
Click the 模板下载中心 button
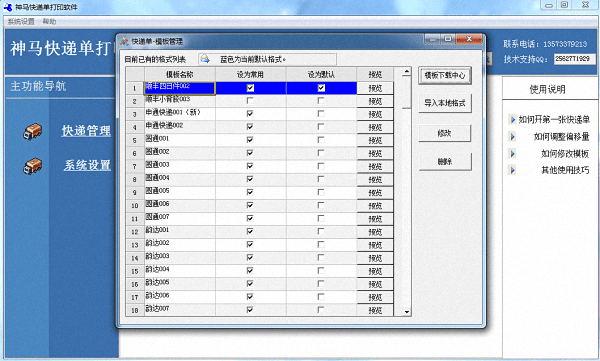[x=445, y=75]
